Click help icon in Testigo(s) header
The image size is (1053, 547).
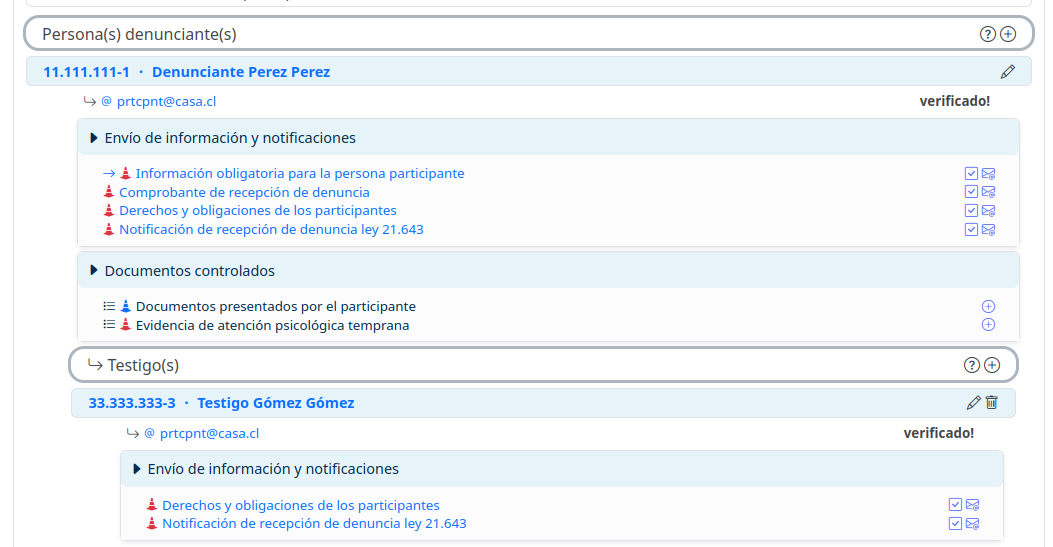coord(971,365)
